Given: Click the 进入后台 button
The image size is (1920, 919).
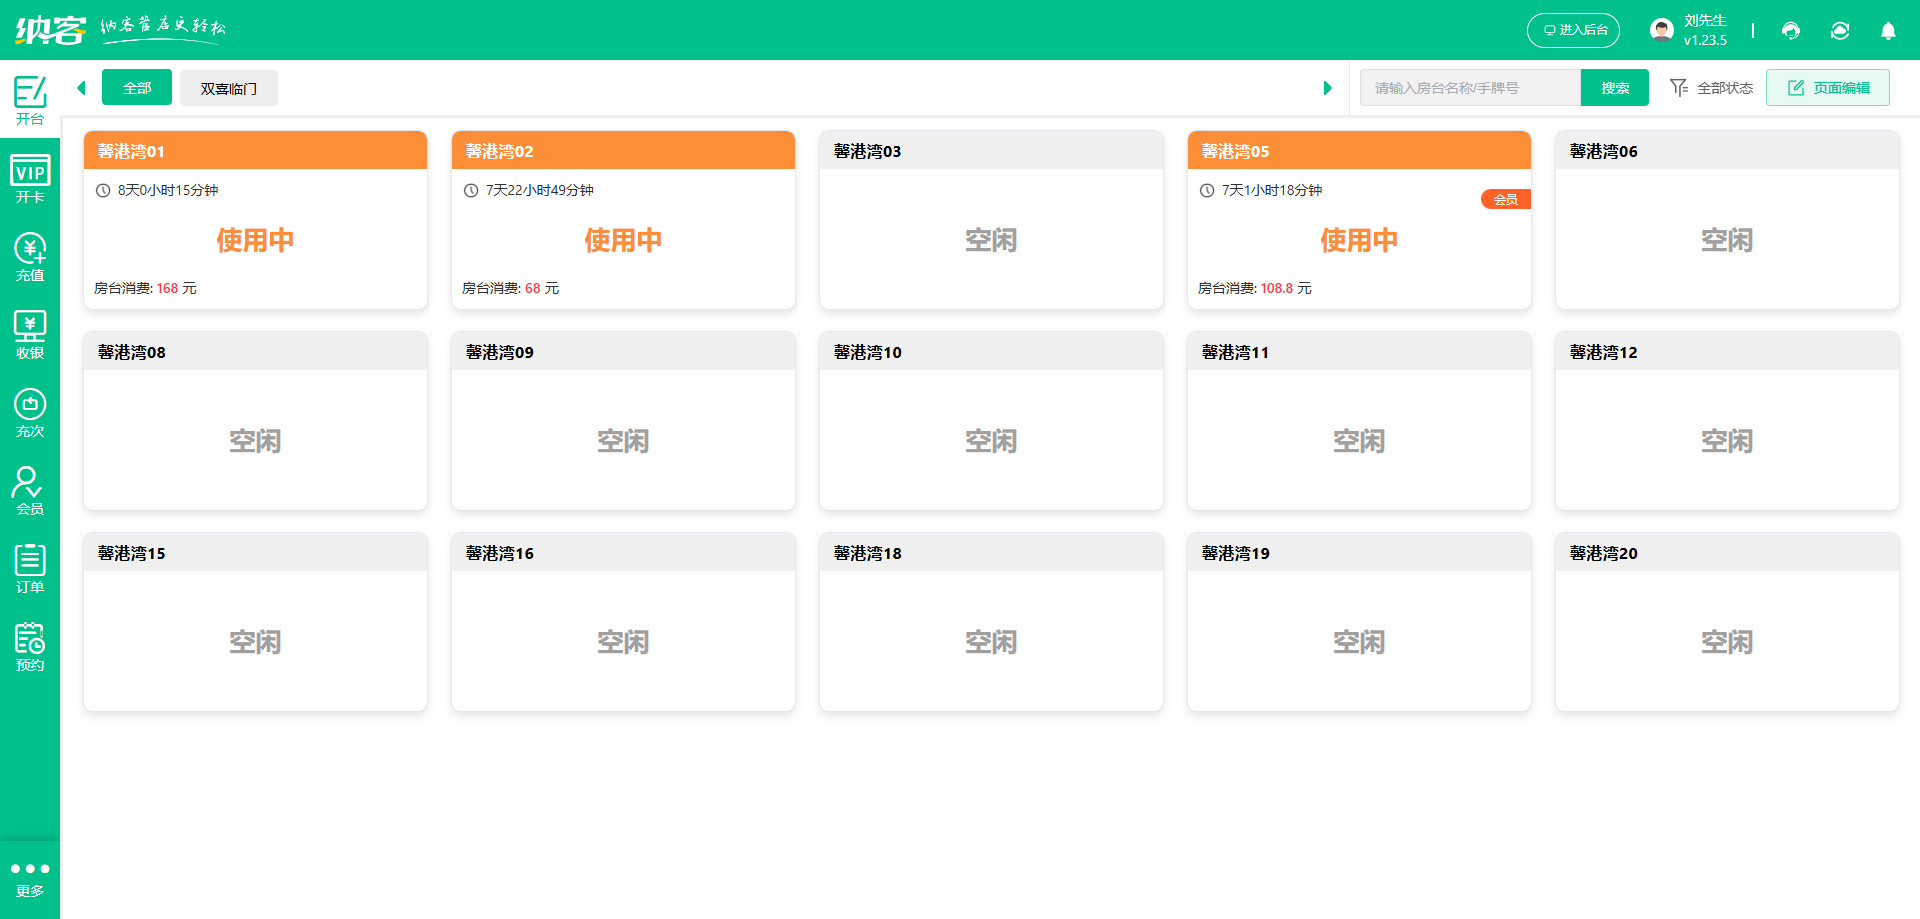Looking at the screenshot, I should [x=1573, y=30].
